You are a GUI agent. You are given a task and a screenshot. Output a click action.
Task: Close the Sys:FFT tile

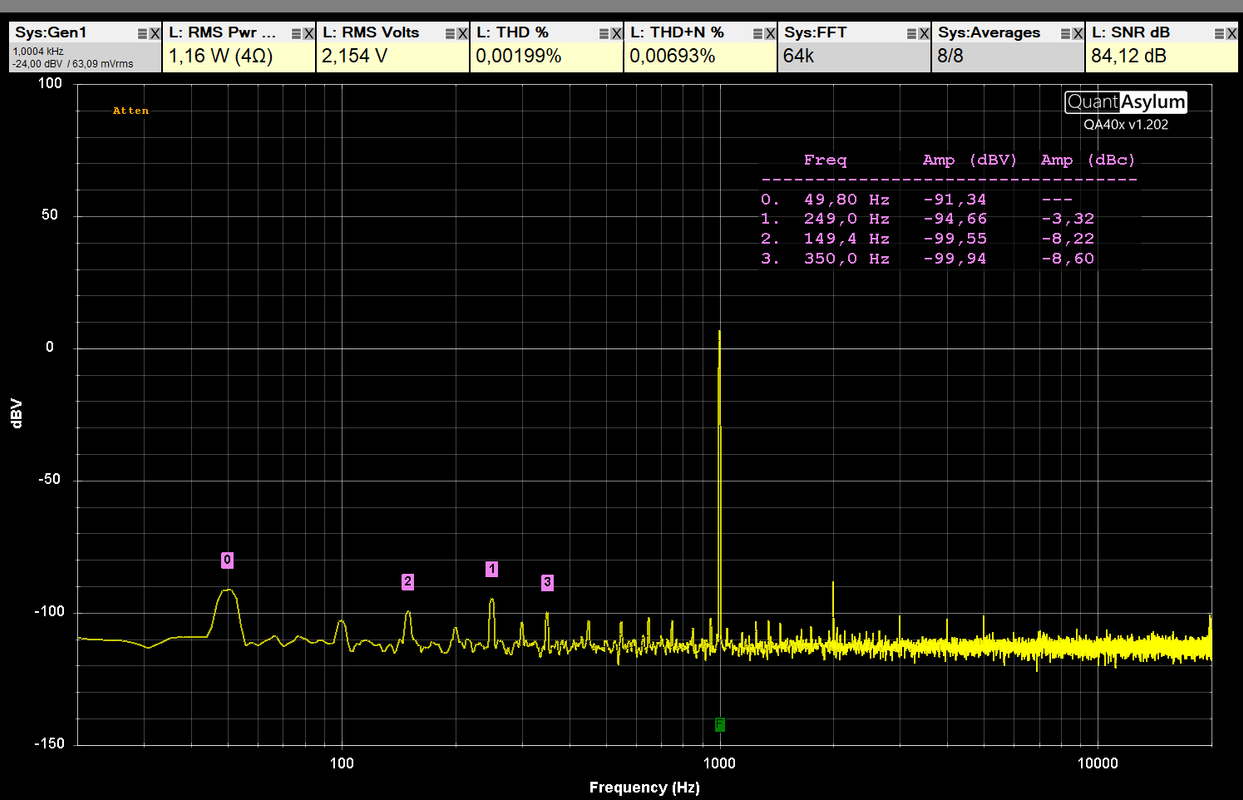click(925, 33)
